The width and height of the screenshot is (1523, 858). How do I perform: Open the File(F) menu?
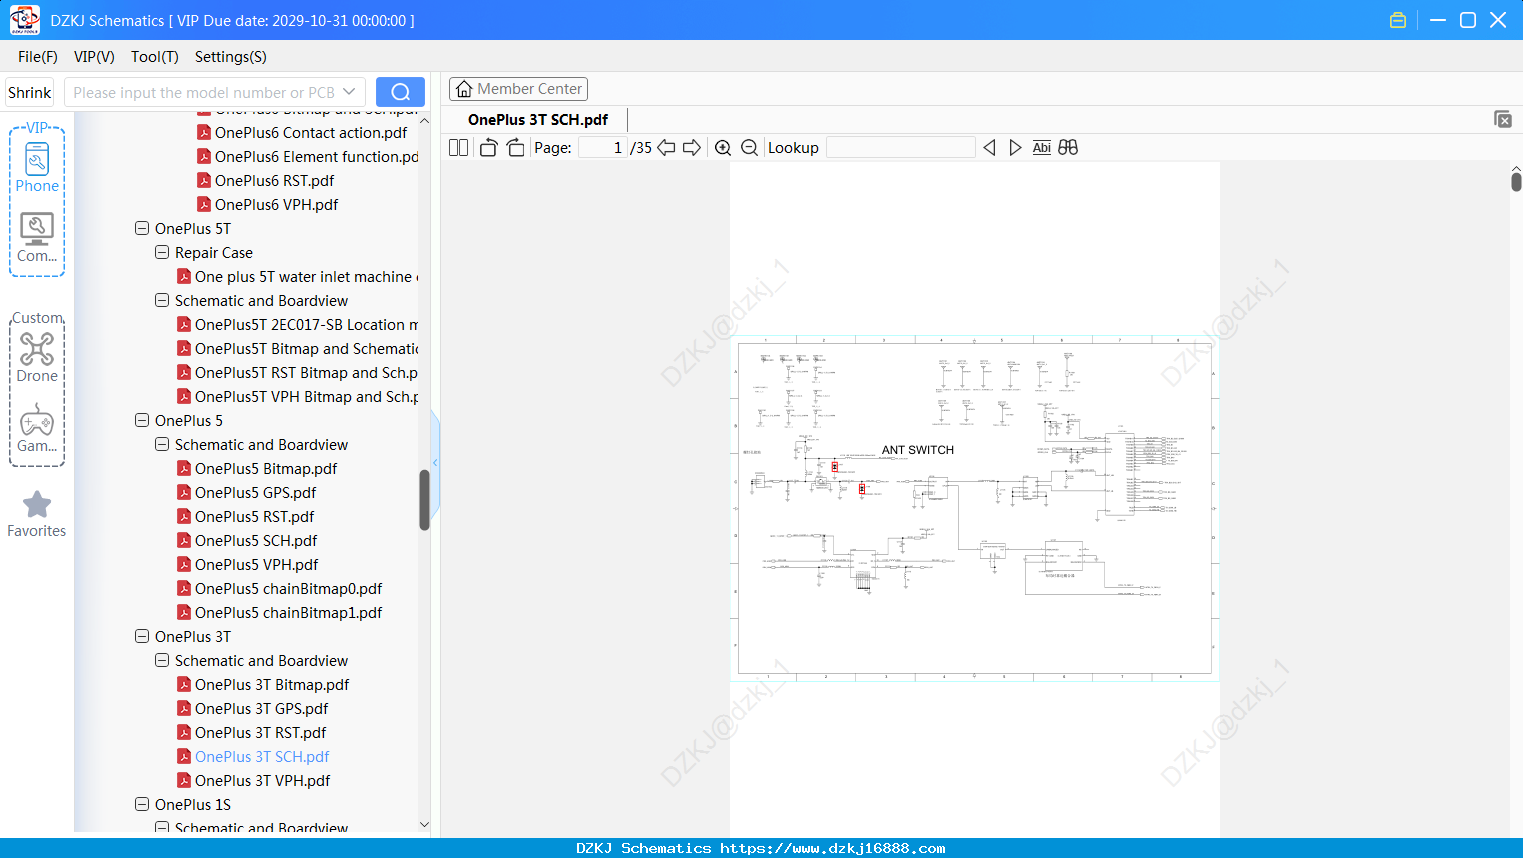tap(38, 57)
